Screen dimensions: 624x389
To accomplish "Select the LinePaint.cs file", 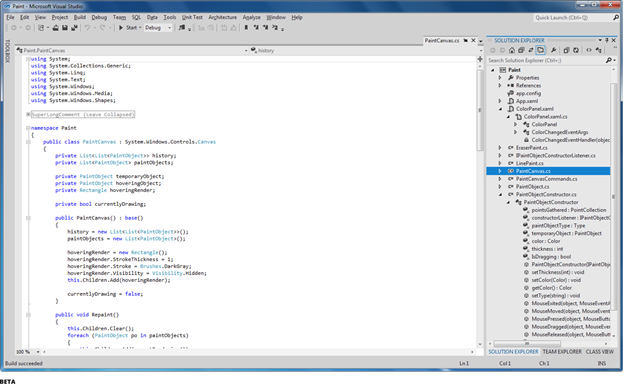I will pyautogui.click(x=529, y=163).
